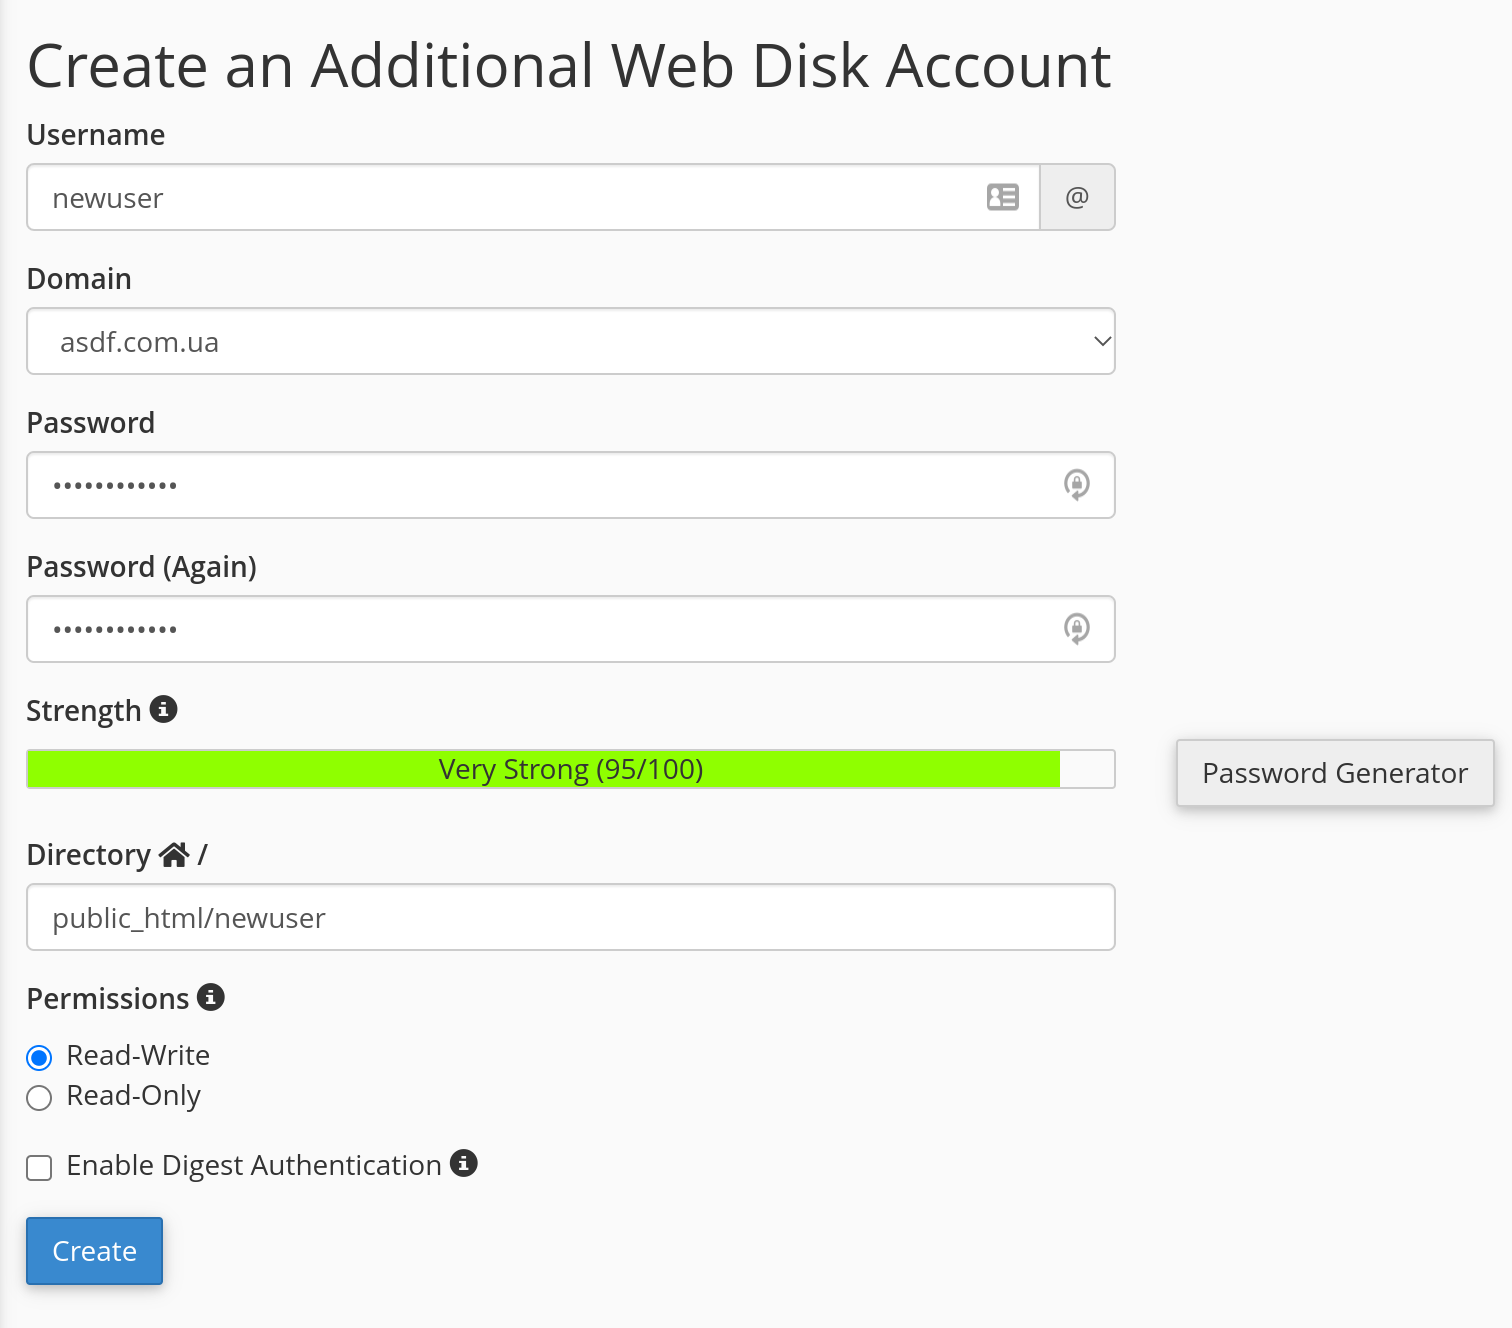Click into the Password input field
1512x1328 pixels.
540,485
